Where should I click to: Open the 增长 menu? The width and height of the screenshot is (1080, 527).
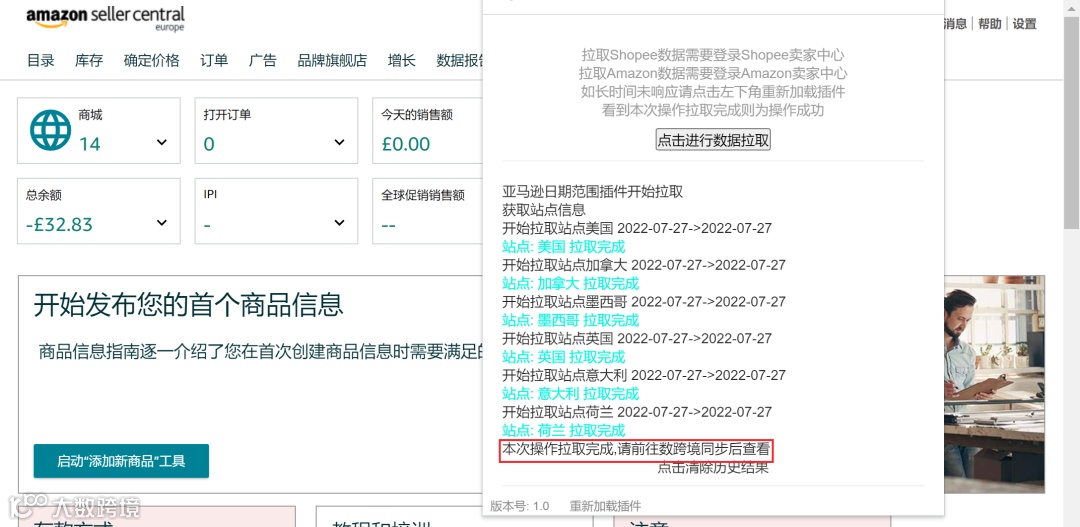point(402,60)
